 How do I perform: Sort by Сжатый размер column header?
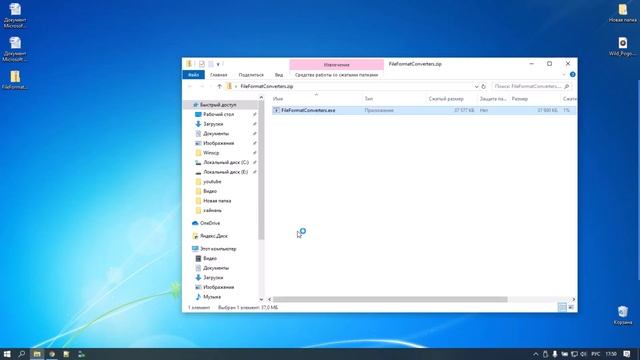pos(452,99)
